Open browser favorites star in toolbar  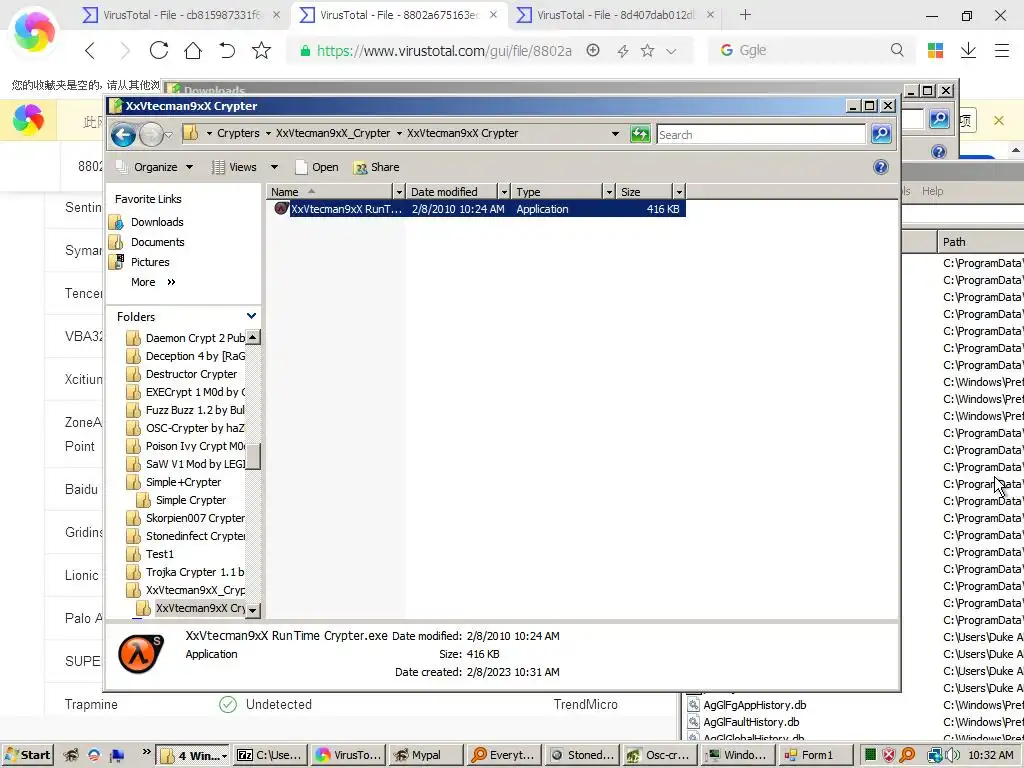261,50
